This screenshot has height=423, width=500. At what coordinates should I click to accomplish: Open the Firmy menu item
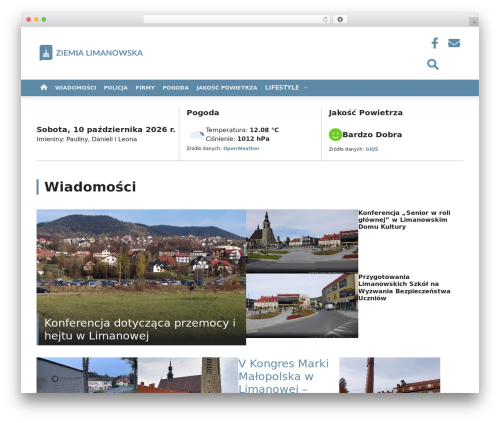(145, 88)
